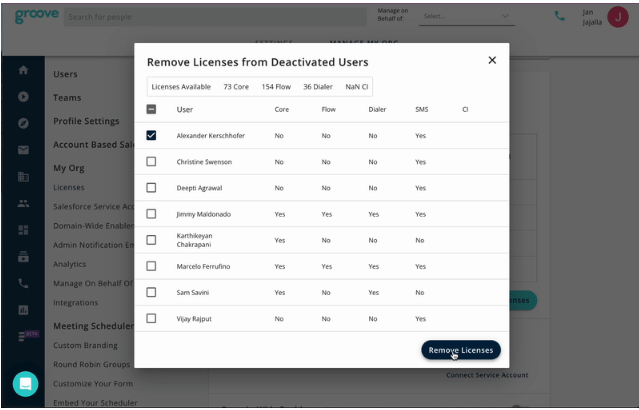
Task: Open the chat bubble widget
Action: pos(25,383)
